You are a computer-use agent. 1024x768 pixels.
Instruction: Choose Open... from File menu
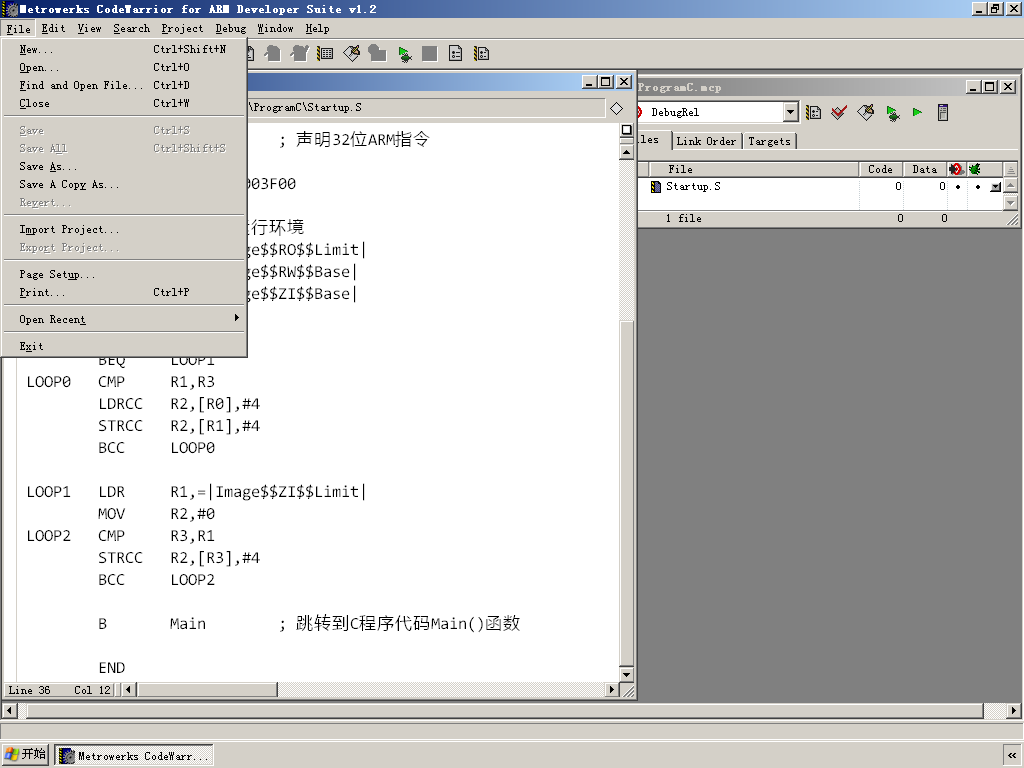tap(124, 67)
